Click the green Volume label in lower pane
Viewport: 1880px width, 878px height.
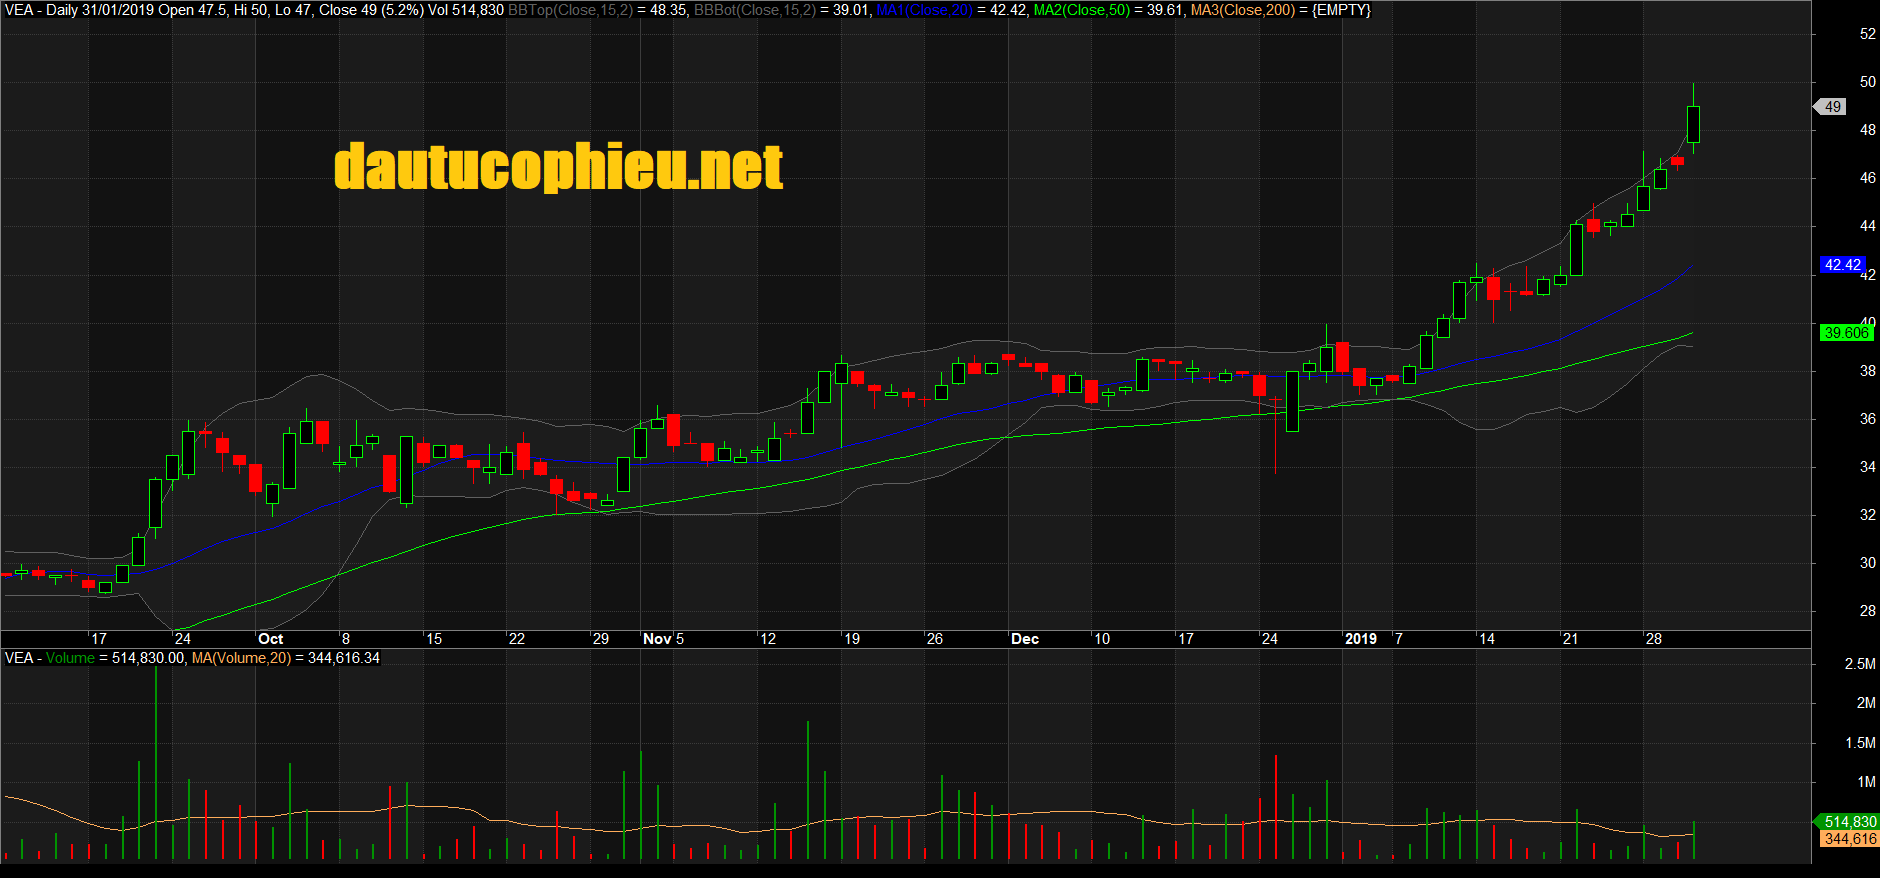click(70, 658)
